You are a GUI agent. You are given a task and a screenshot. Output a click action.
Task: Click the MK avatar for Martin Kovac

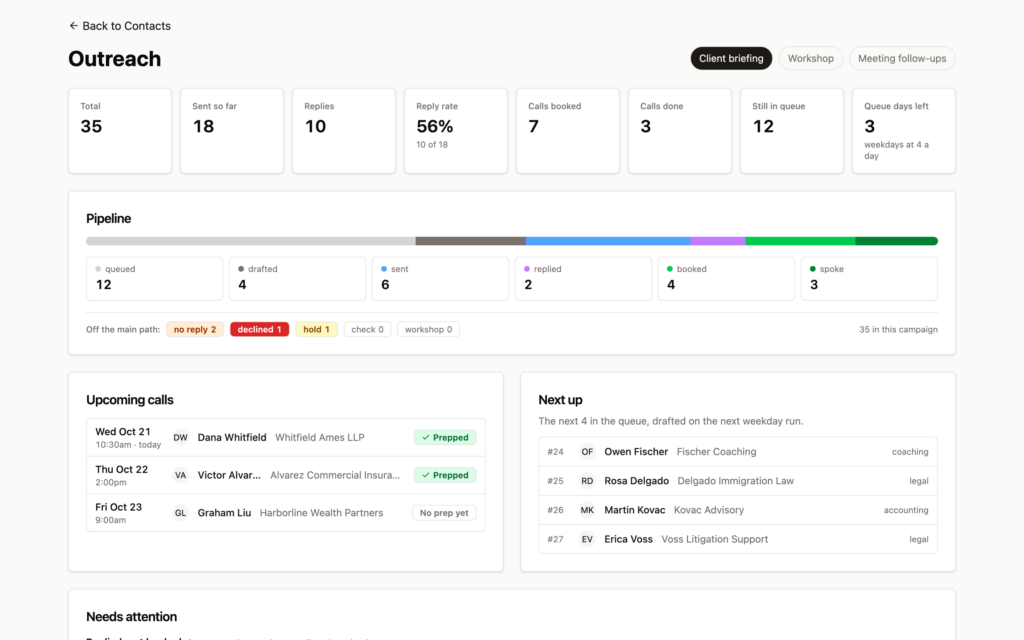pos(587,510)
